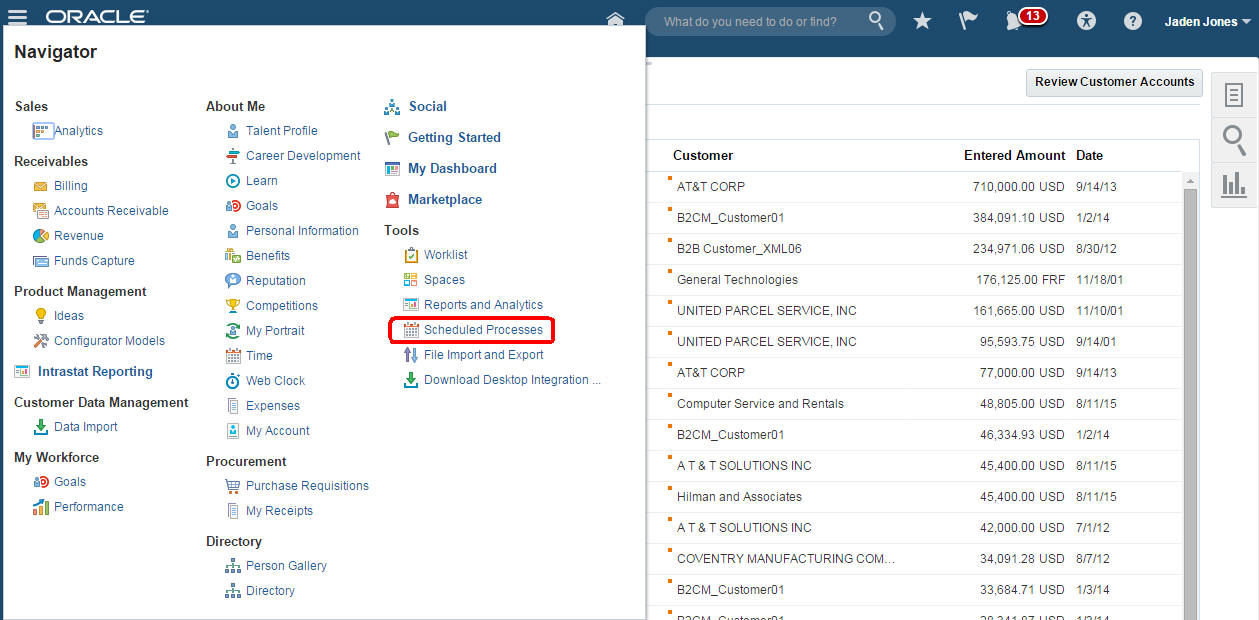Open Spaces under Tools
Viewport: 1259px width, 620px height.
444,280
